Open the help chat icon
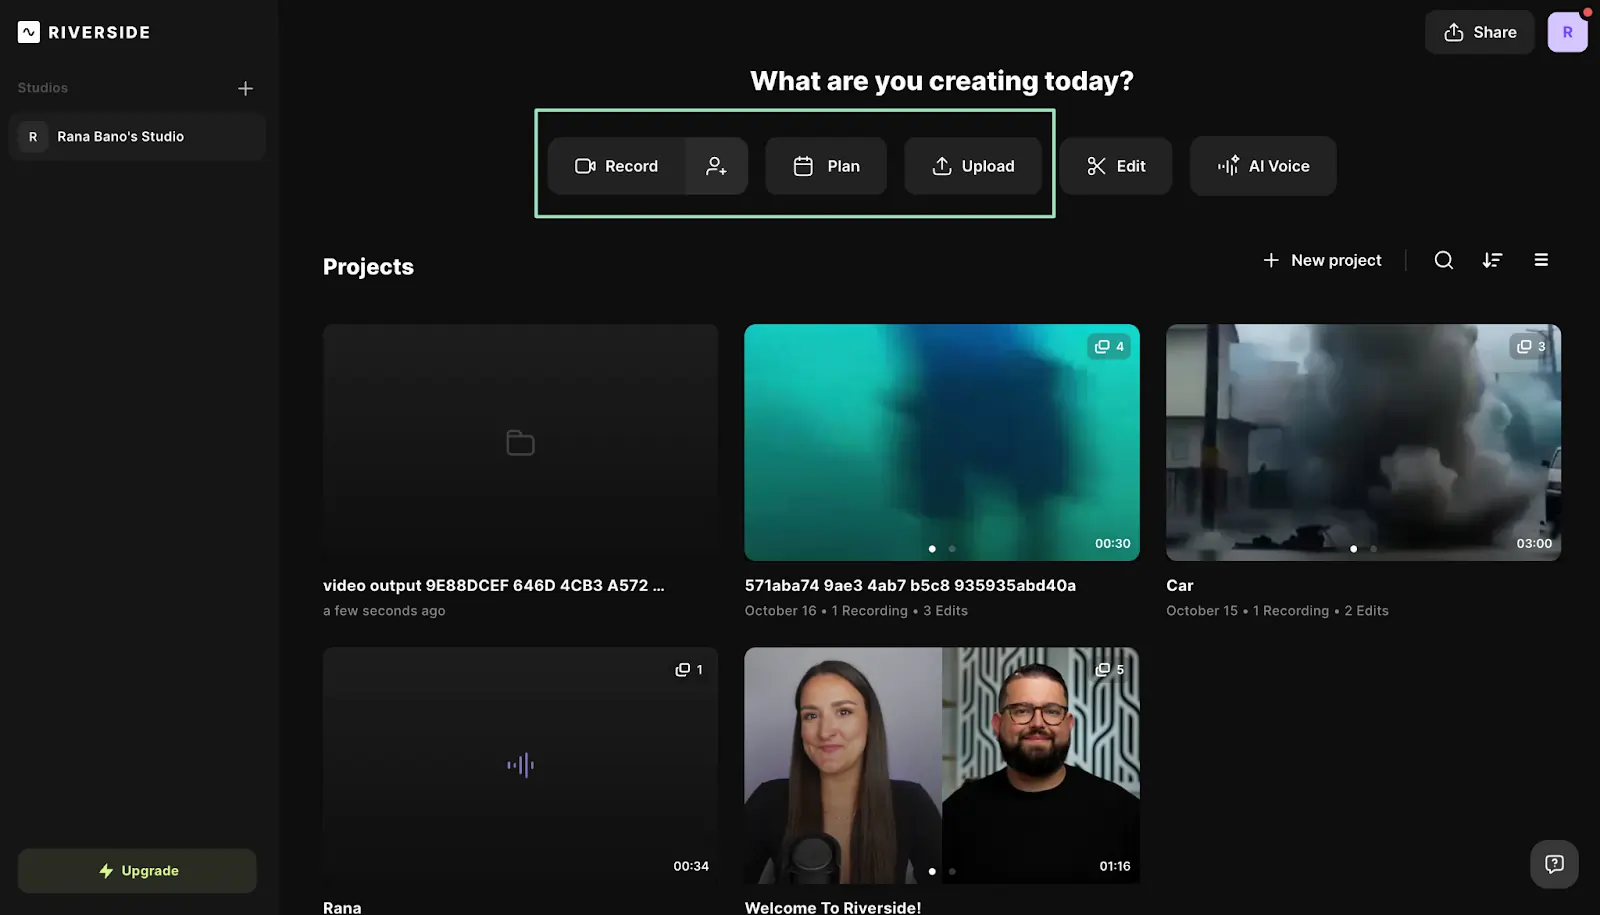 (x=1554, y=864)
